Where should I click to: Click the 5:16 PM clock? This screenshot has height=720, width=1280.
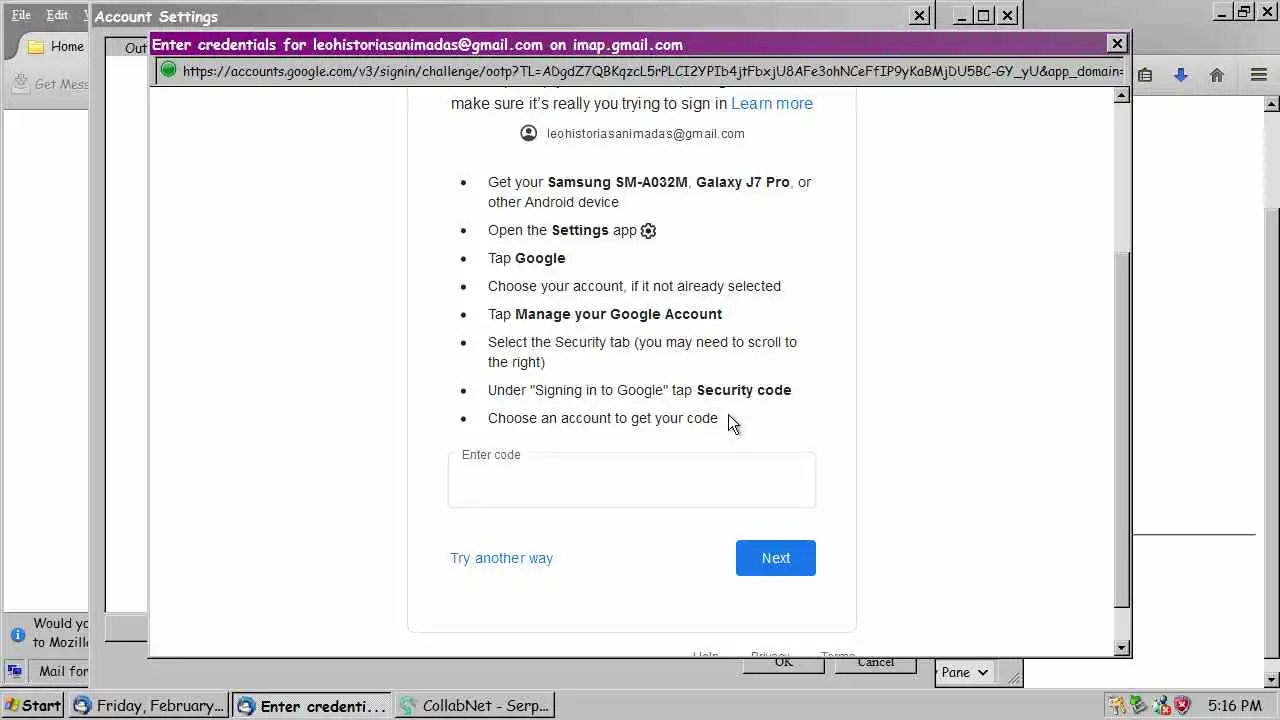pos(1234,706)
